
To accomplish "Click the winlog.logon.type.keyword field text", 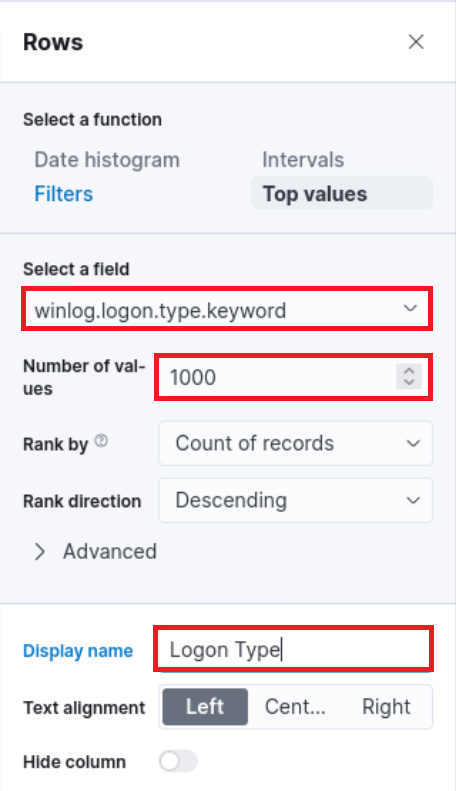I will [x=160, y=310].
